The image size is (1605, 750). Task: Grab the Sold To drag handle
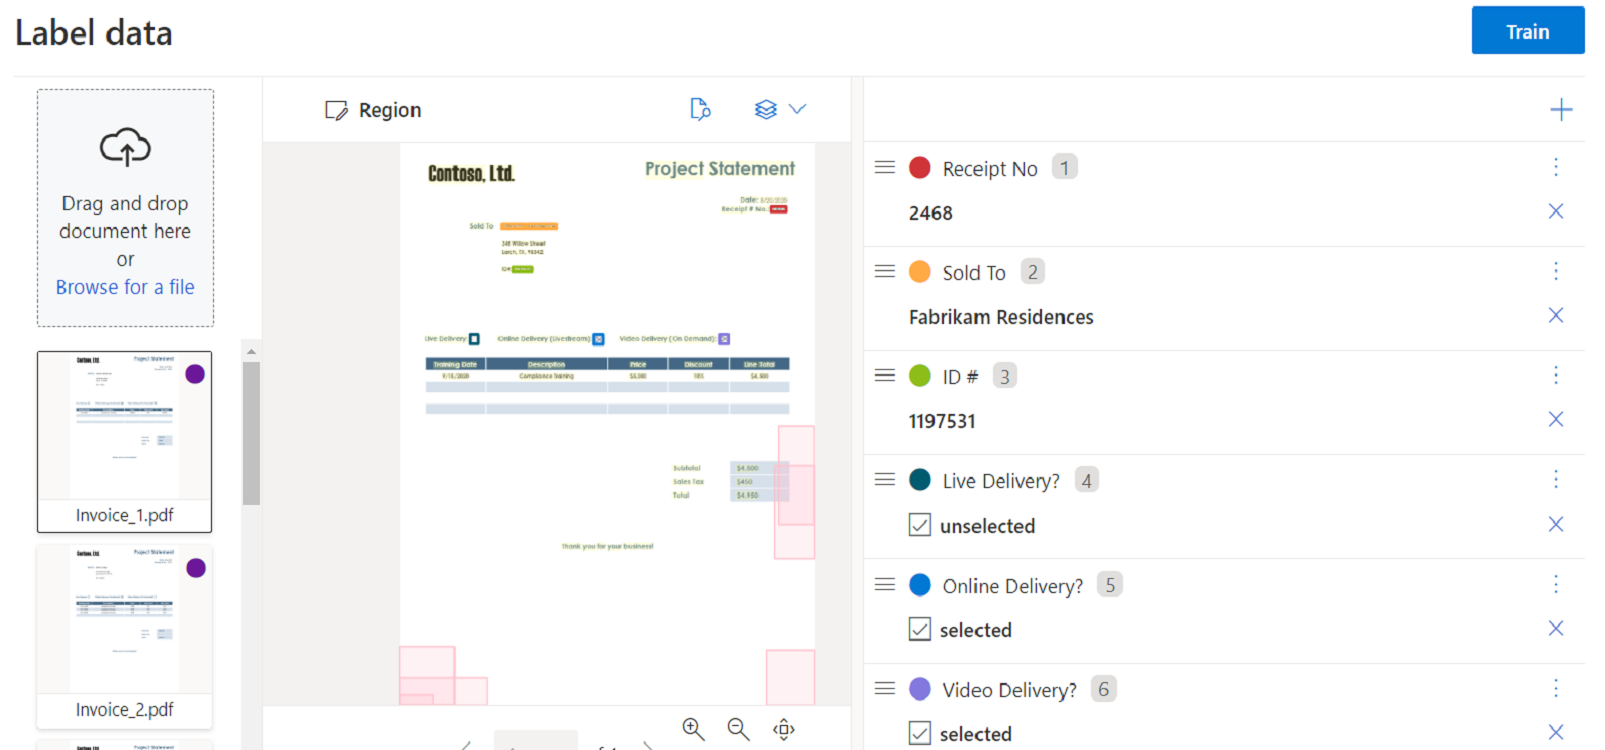pos(885,271)
